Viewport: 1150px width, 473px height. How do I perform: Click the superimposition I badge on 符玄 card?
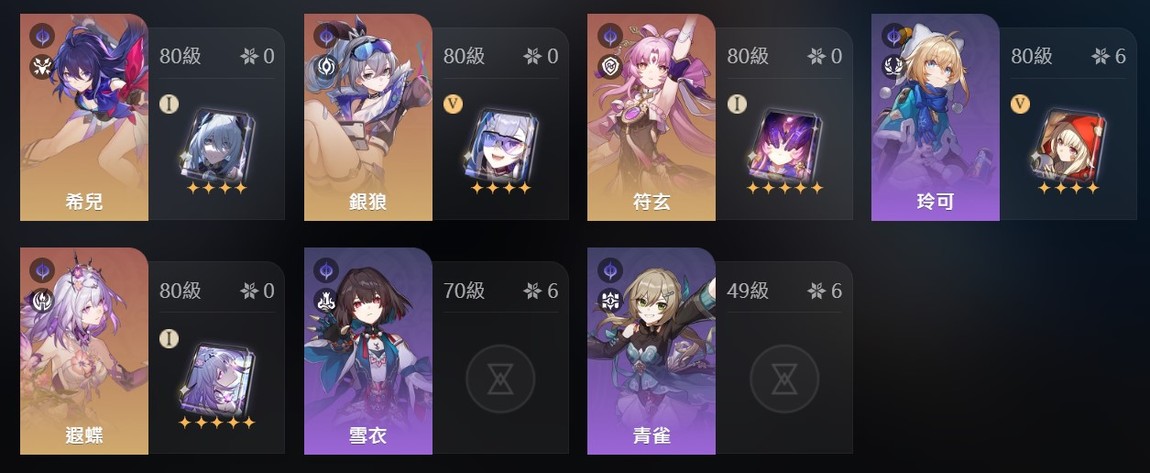click(736, 104)
